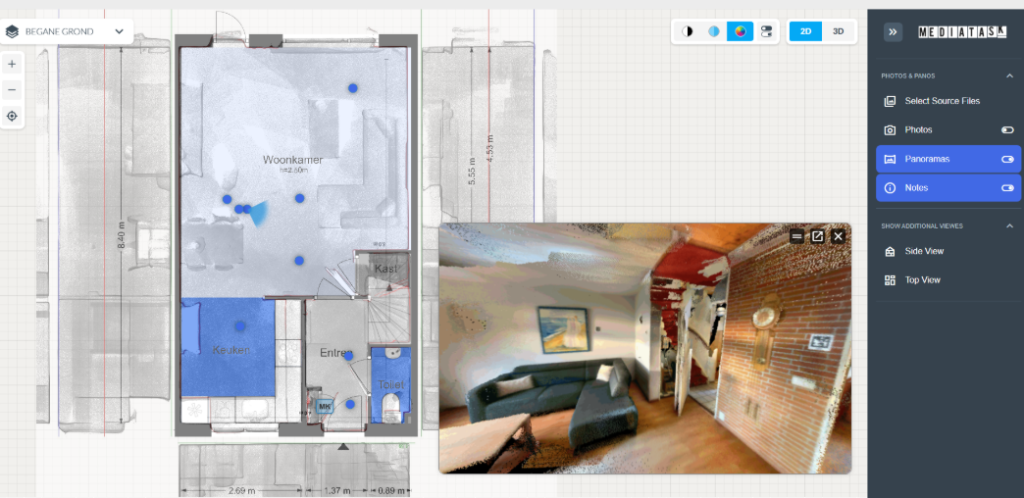Open the panorama viewer menu icon
This screenshot has height=498, width=1024.
[x=796, y=236]
